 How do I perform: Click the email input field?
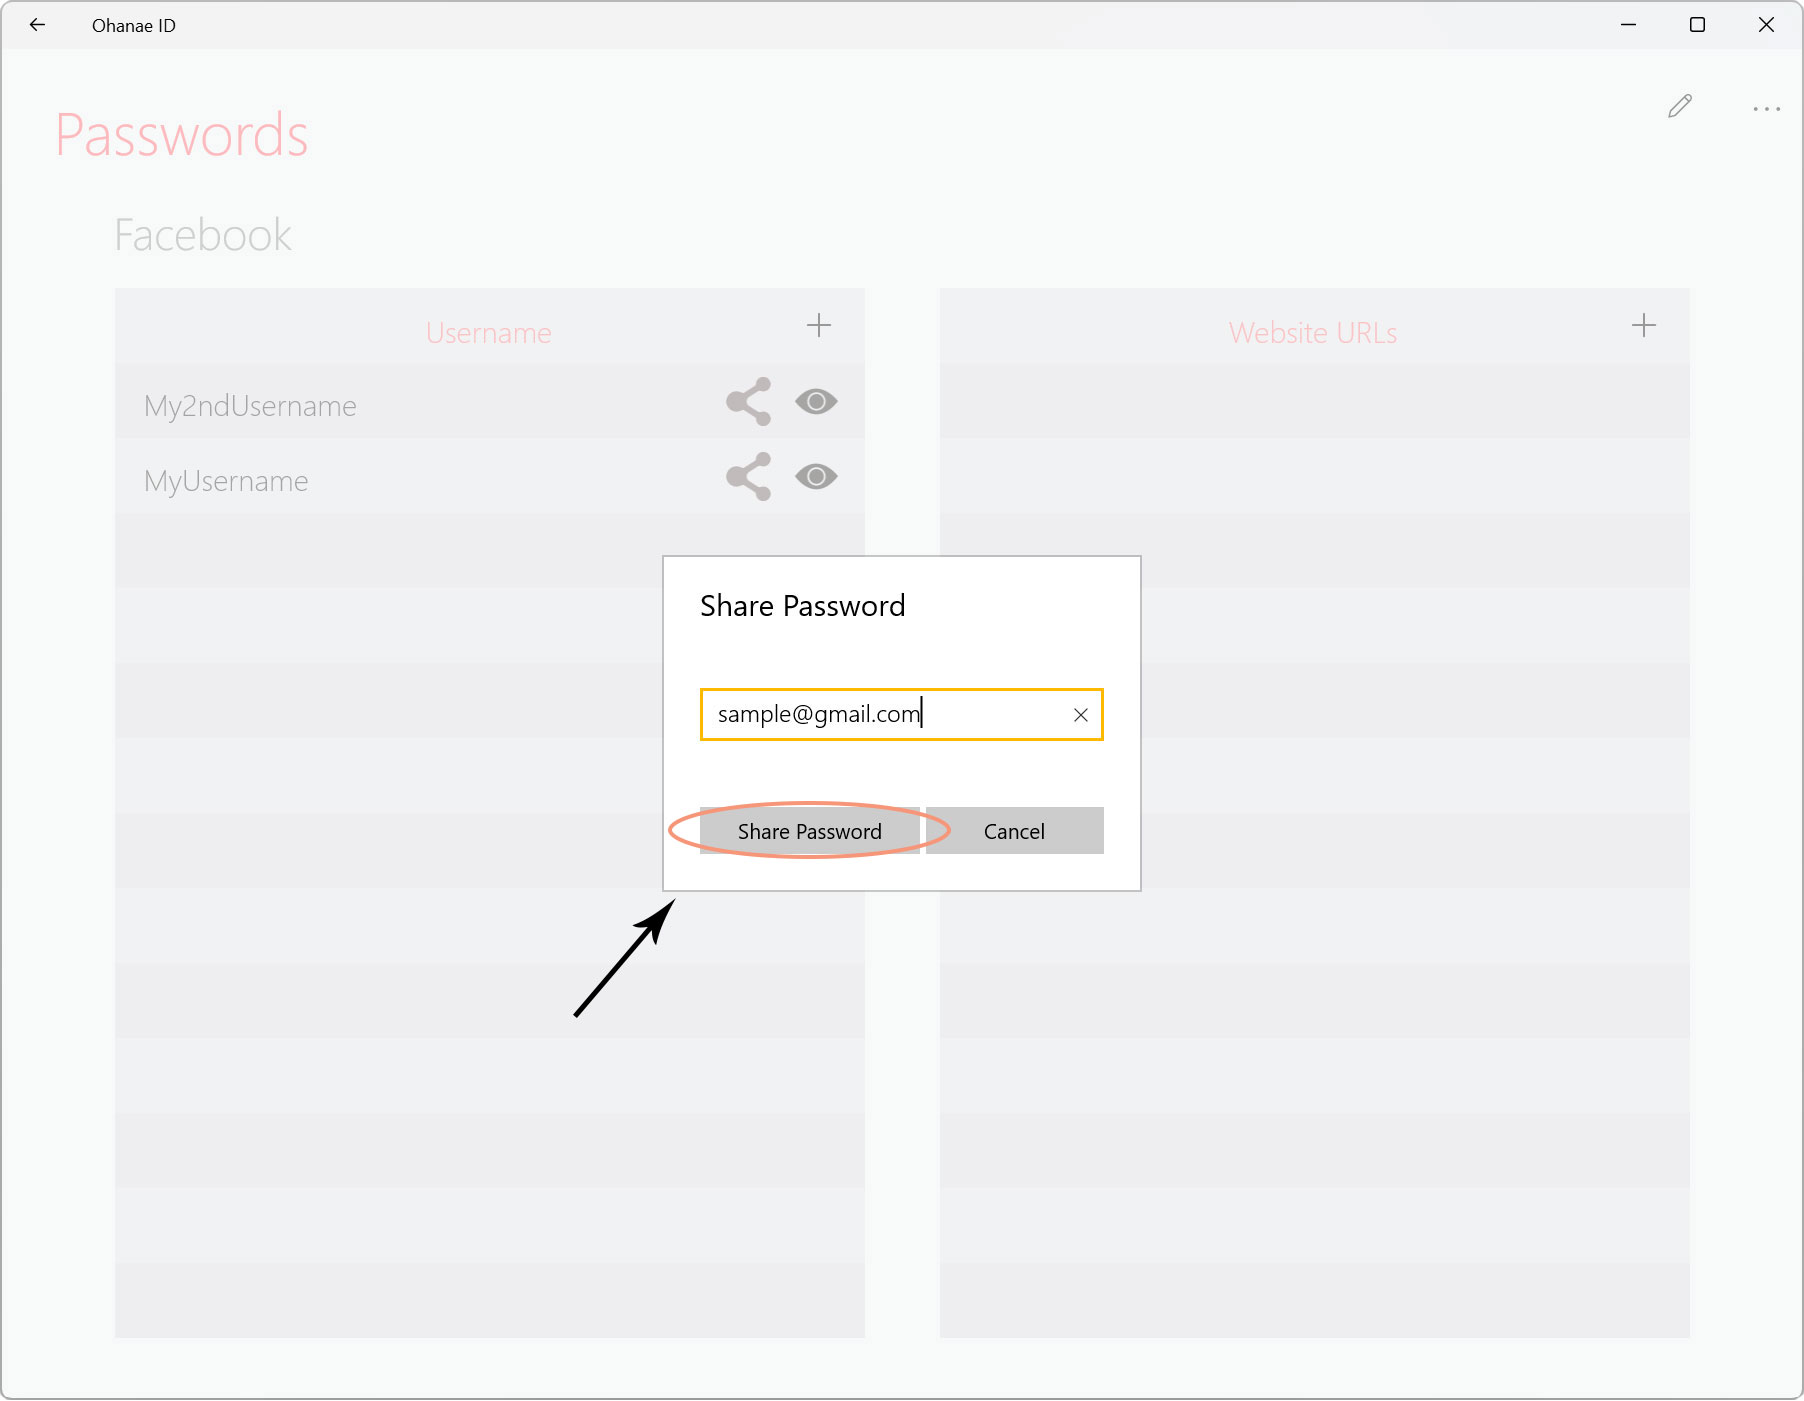pos(901,715)
